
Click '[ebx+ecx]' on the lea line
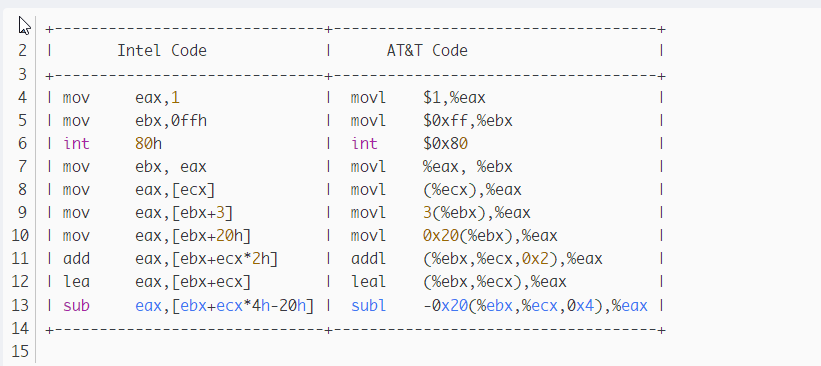211,282
